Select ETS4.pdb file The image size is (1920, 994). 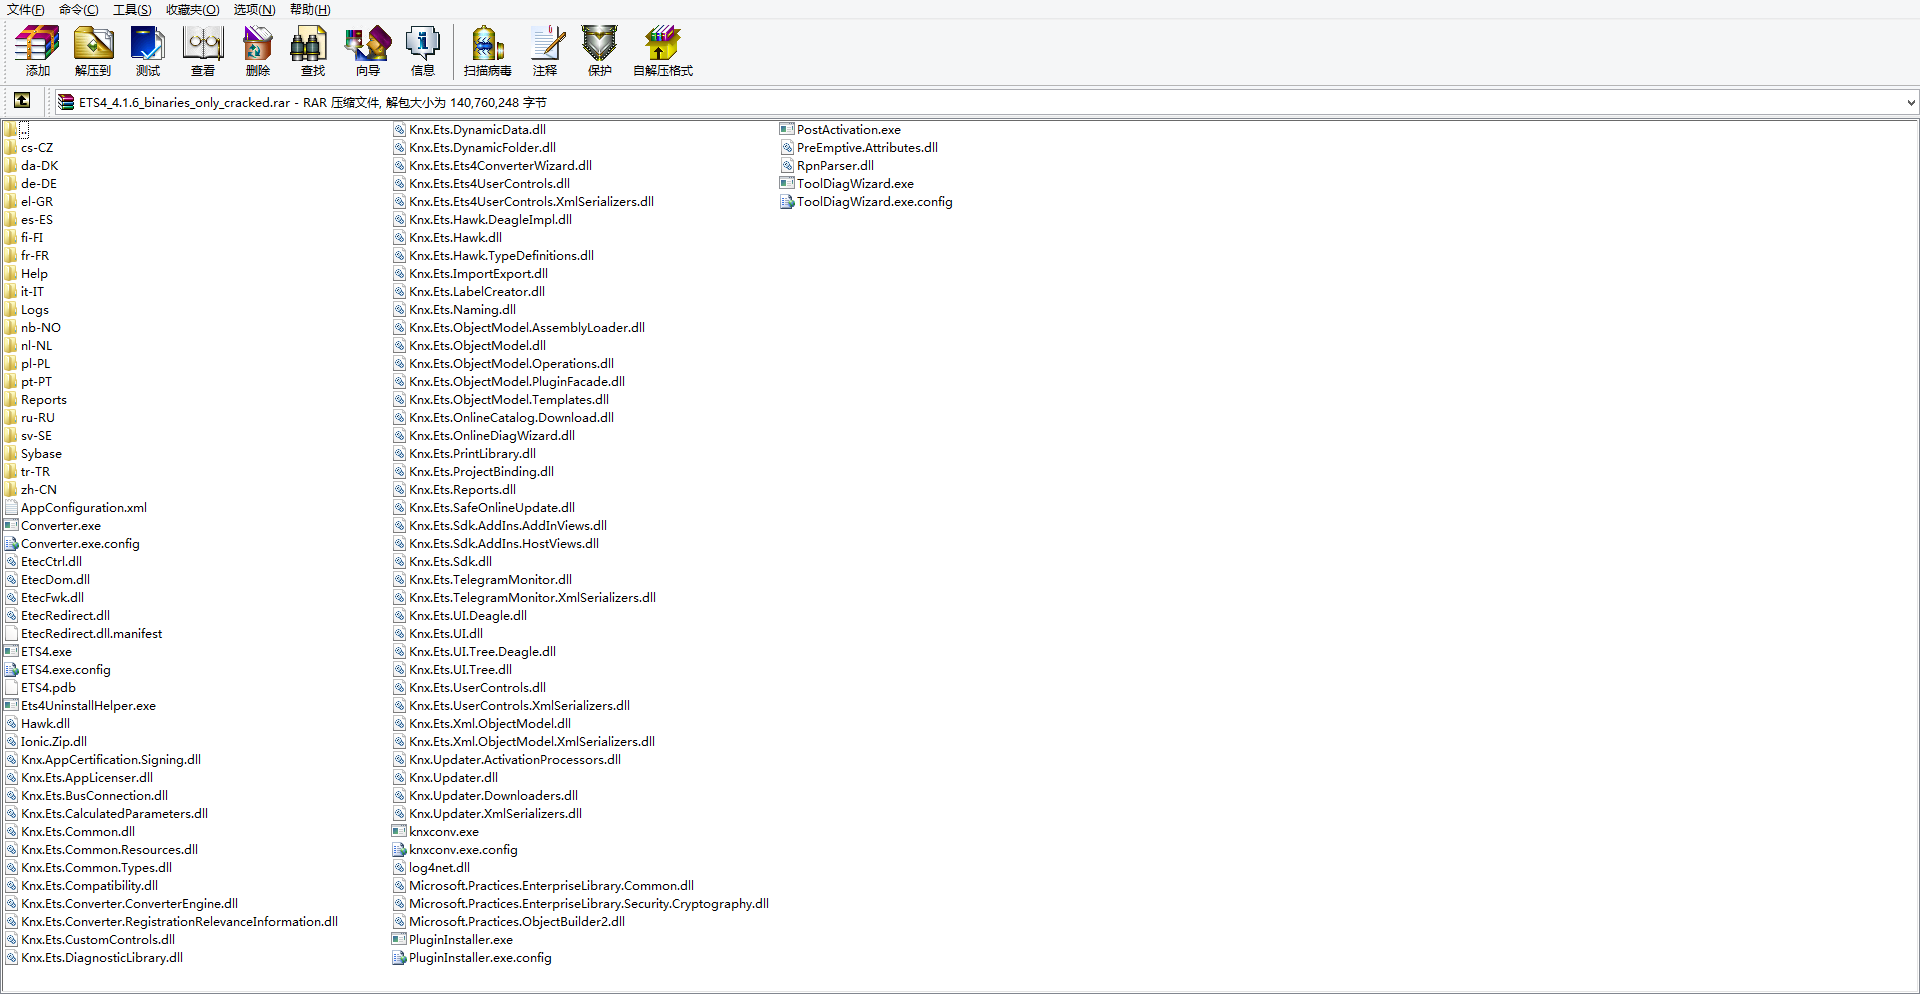(40, 688)
